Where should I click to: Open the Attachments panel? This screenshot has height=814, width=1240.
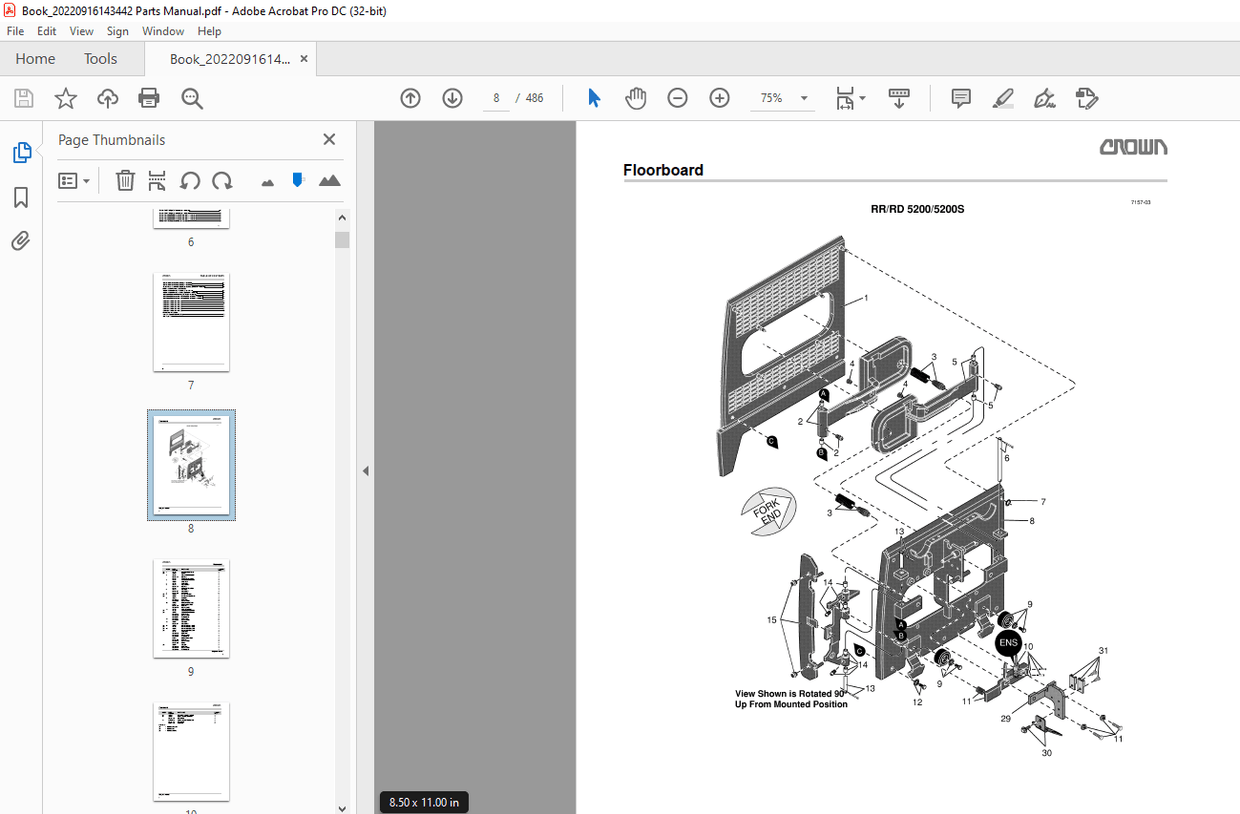click(x=21, y=240)
